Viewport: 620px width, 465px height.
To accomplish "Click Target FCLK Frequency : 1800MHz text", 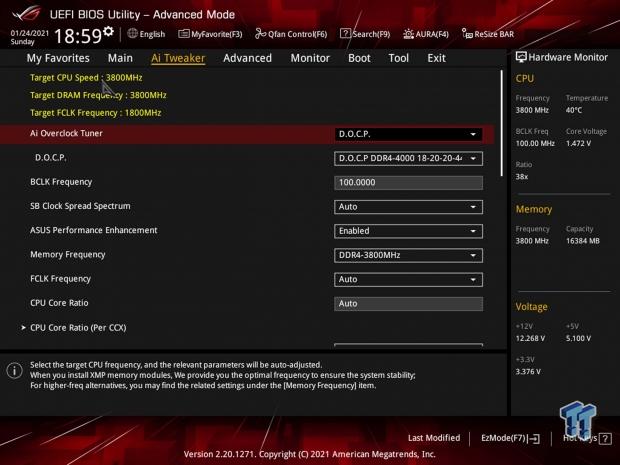I will tap(96, 113).
